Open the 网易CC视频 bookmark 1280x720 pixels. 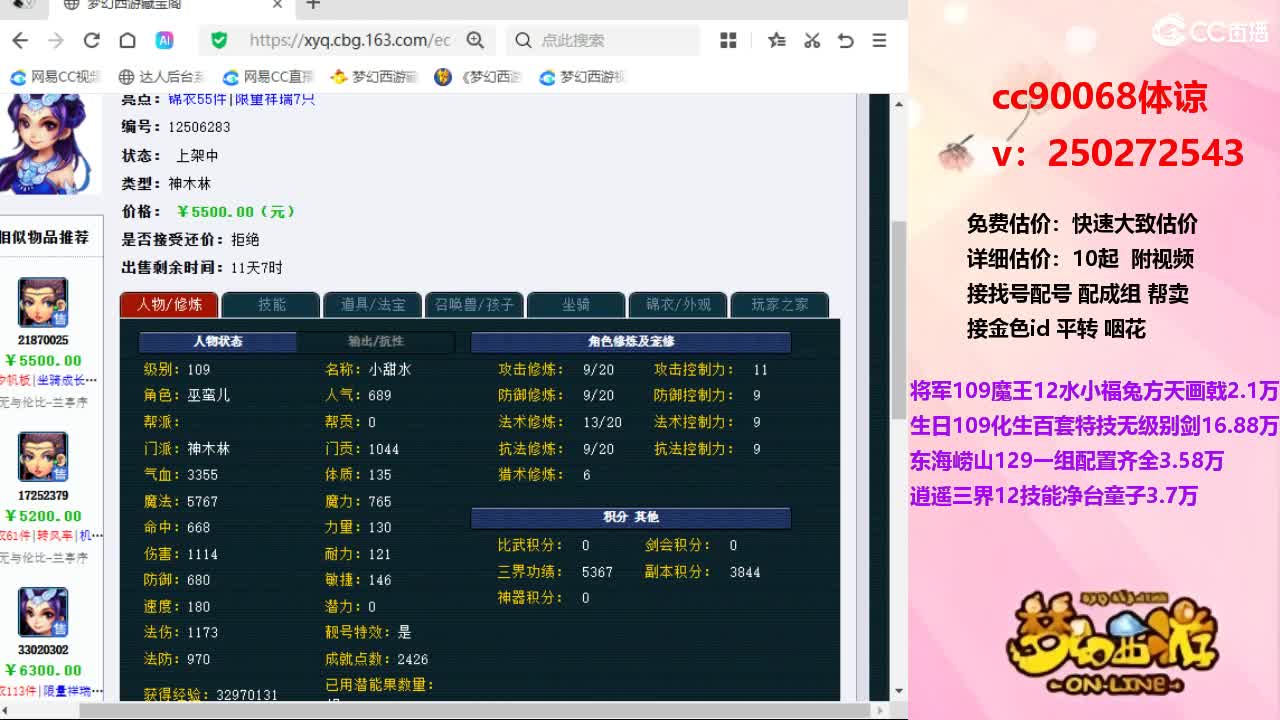56,77
